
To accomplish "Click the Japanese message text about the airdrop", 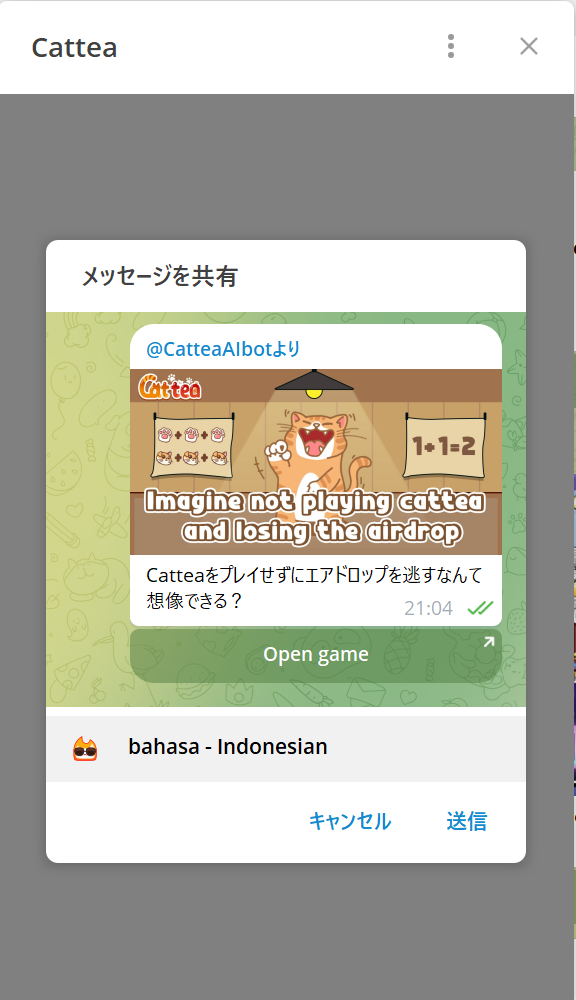I will [314, 587].
